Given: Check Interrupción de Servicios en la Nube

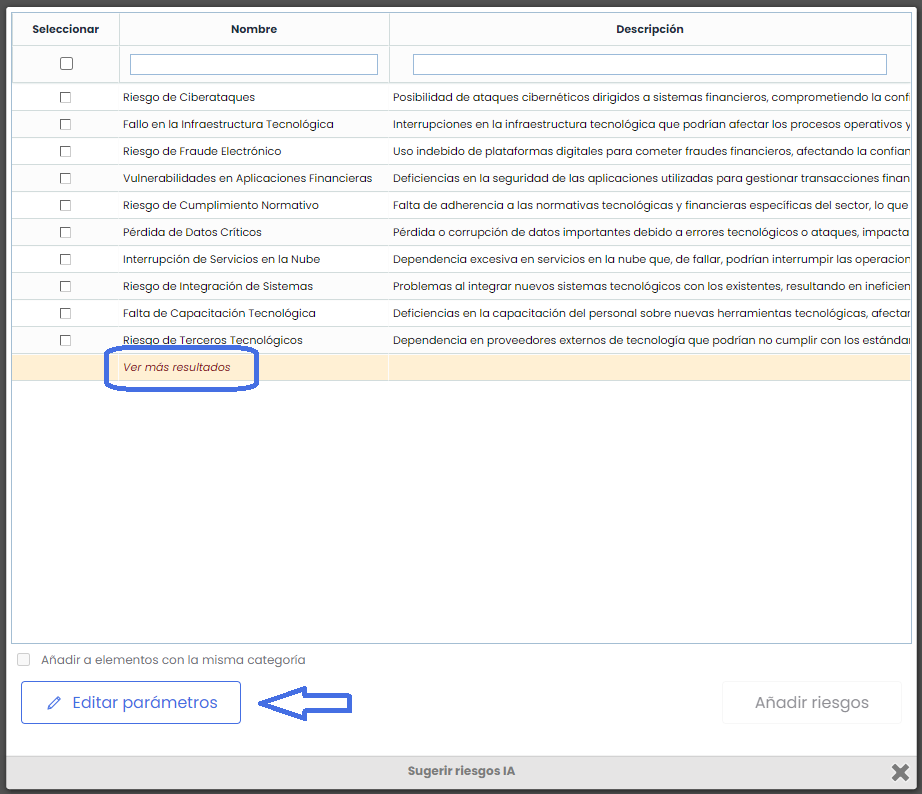Looking at the screenshot, I should coord(66,259).
